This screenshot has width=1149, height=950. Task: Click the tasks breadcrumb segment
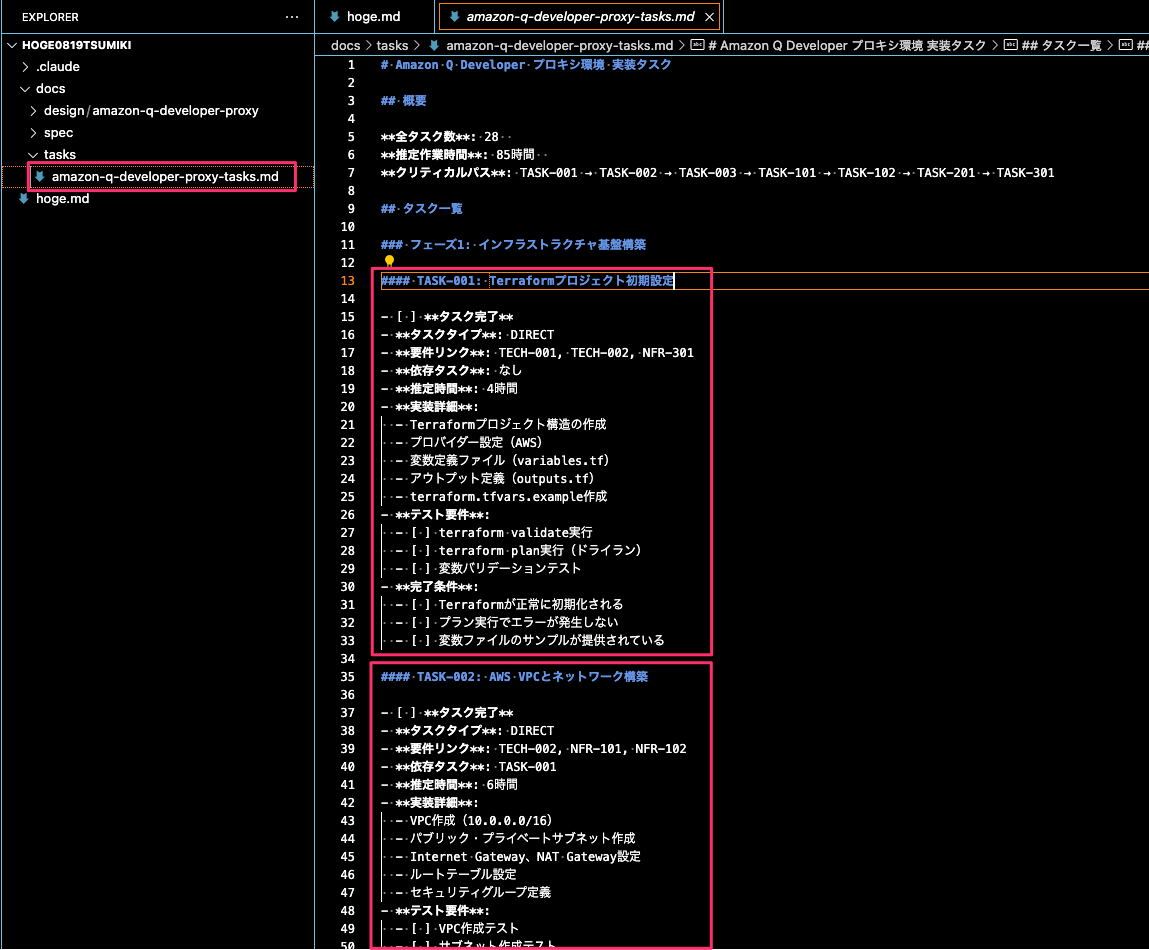392,45
